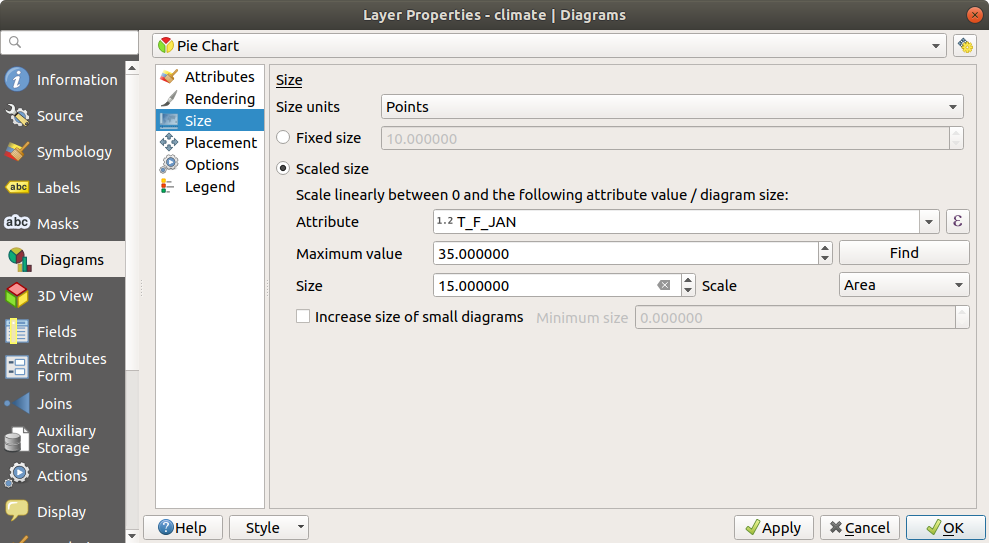
Task: Click the diagram style settings icon top-right
Action: (965, 46)
